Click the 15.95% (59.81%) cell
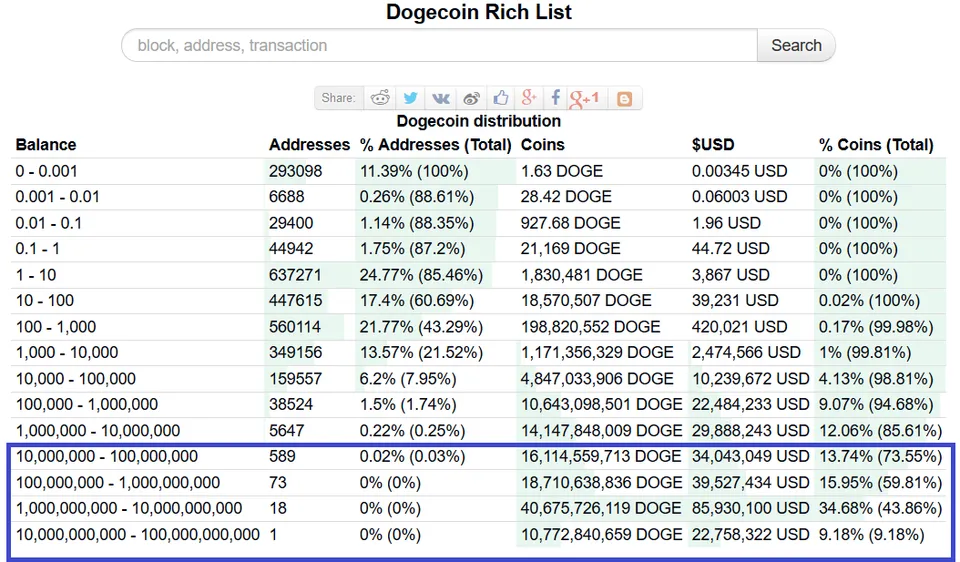 (x=880, y=483)
